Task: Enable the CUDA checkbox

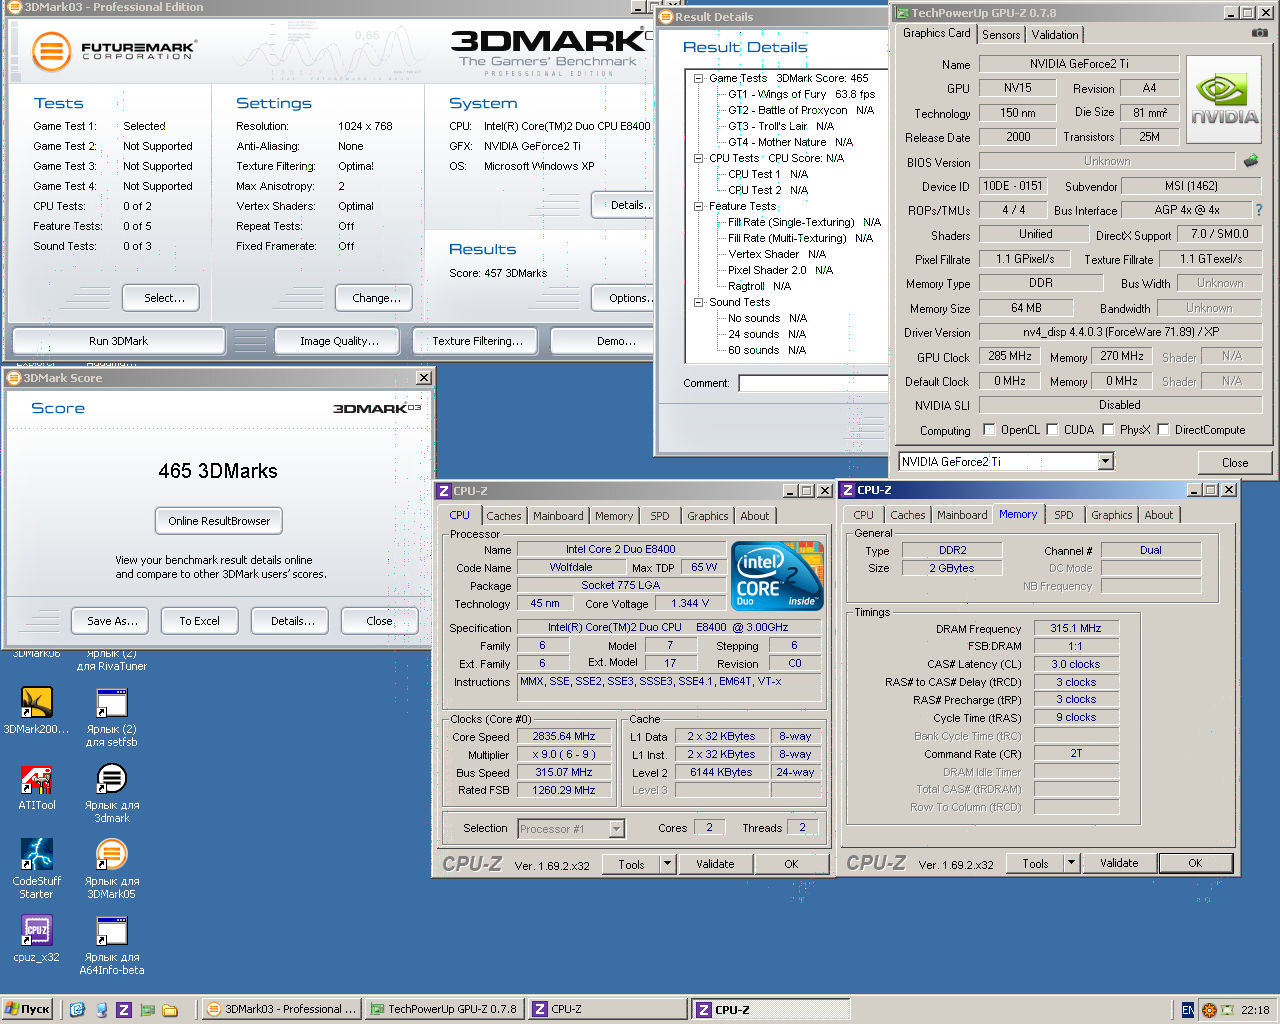Action: click(x=1052, y=430)
